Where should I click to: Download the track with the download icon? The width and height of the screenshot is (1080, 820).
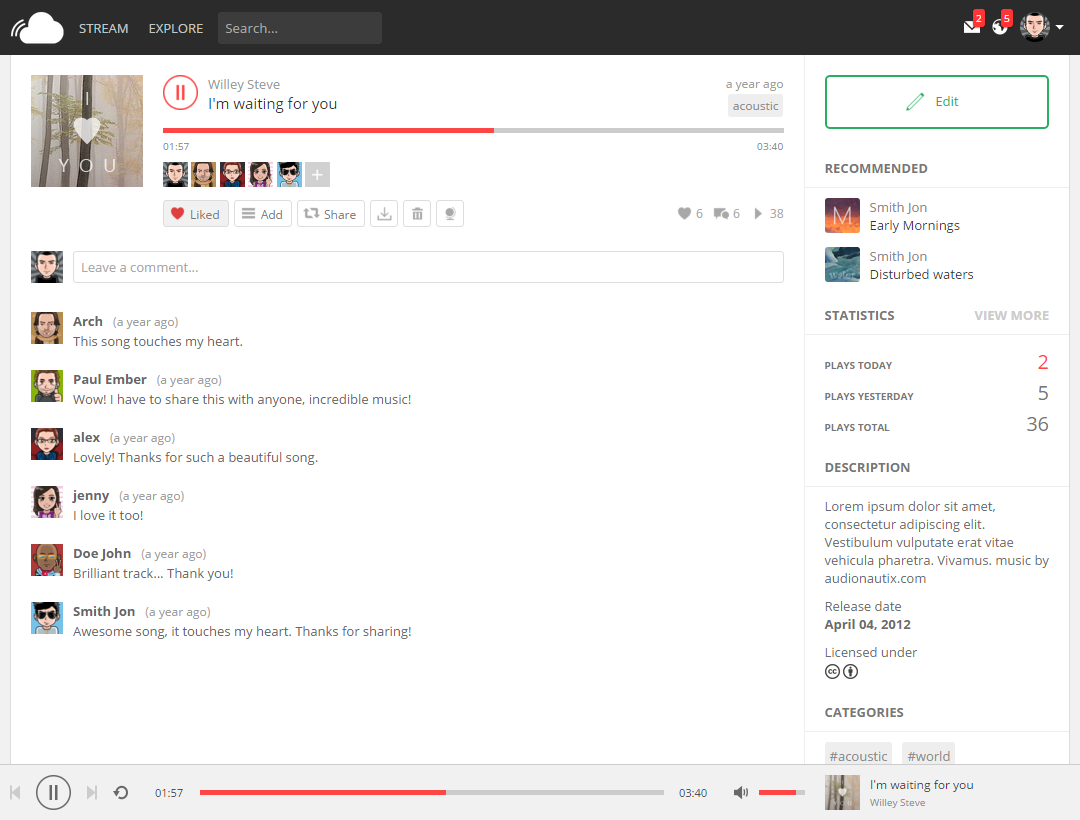point(384,214)
